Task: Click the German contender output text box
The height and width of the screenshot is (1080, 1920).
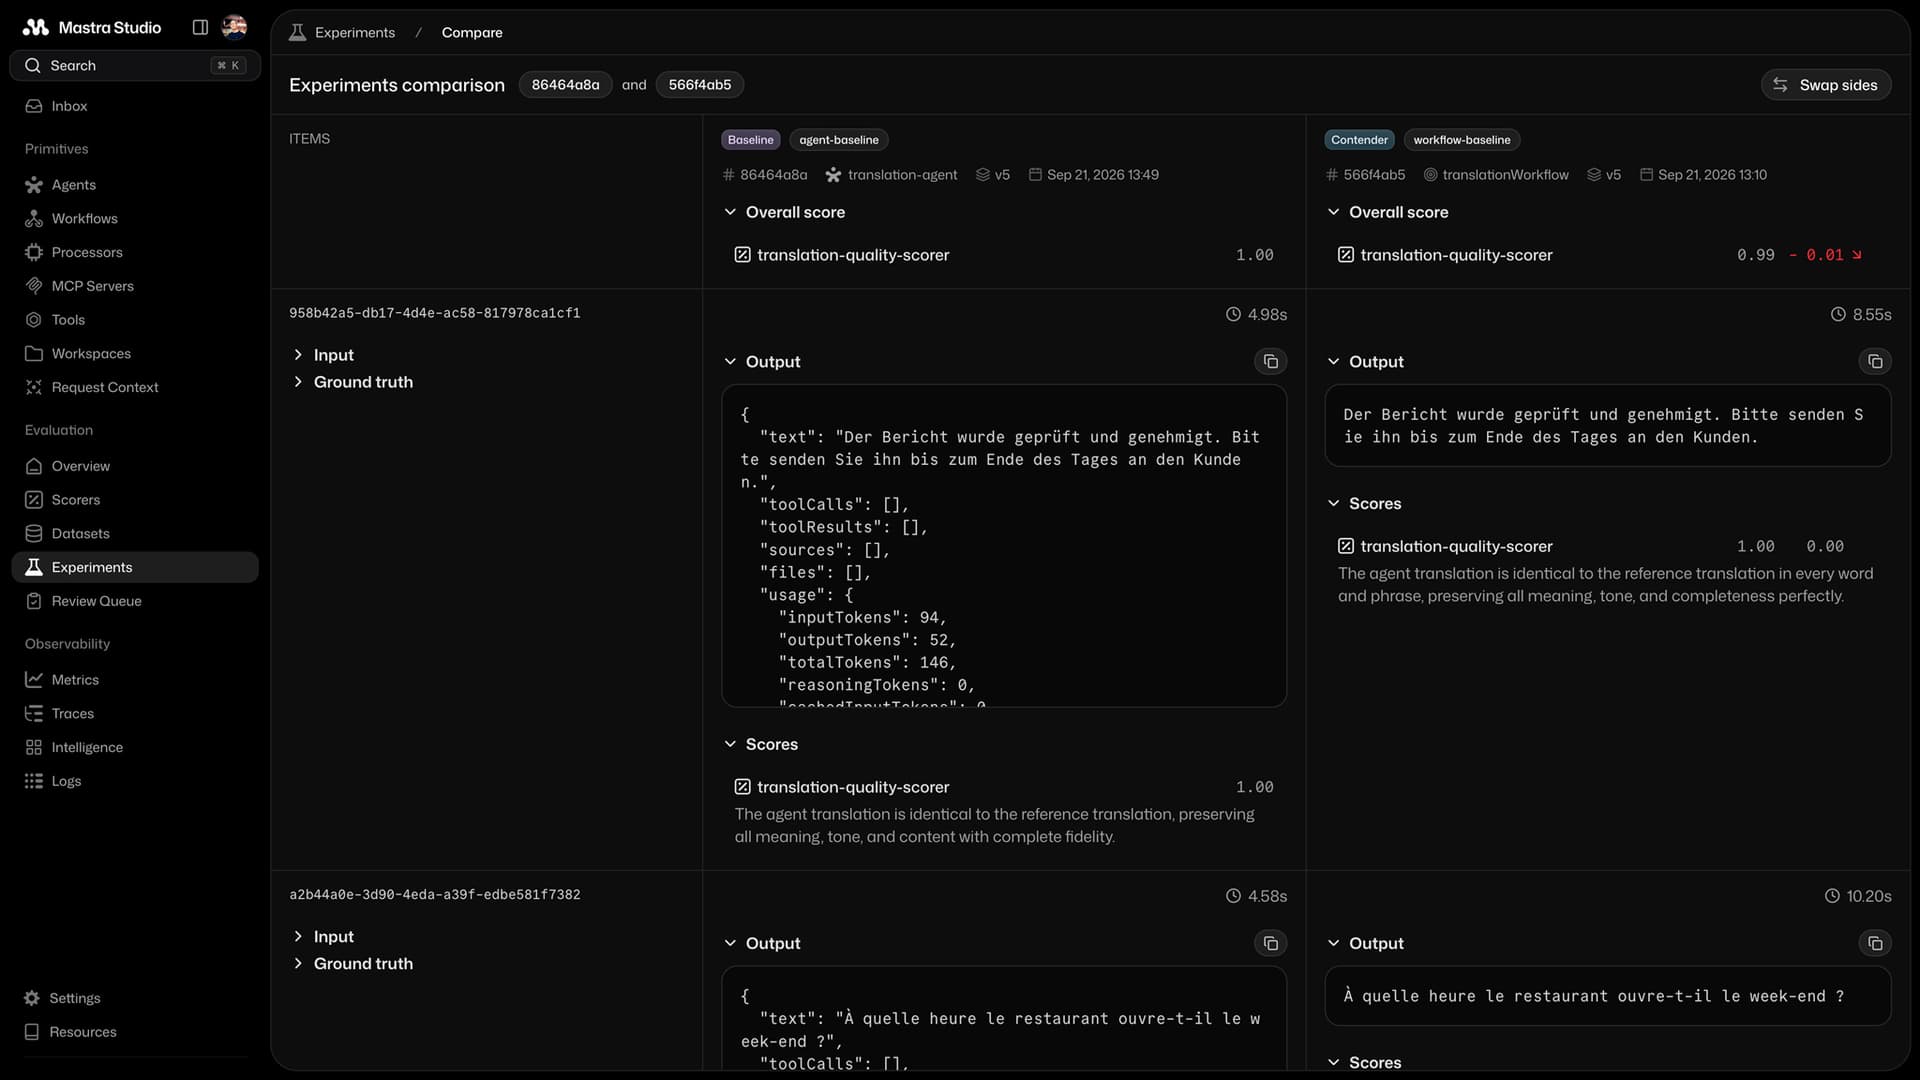Action: tap(1608, 426)
